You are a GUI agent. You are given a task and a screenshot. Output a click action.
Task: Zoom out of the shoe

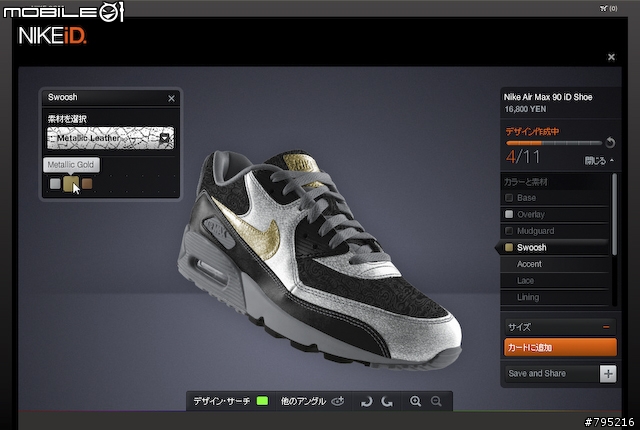pos(436,401)
